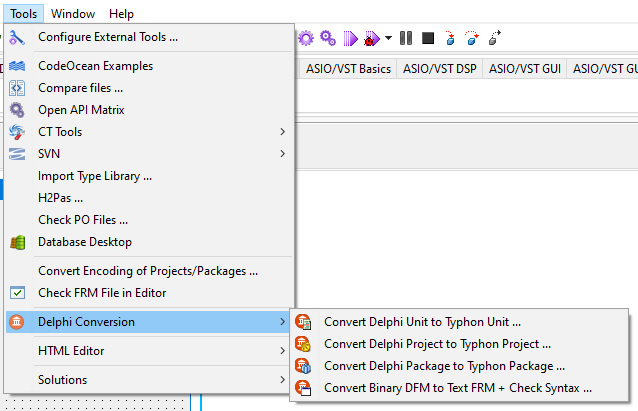The height and width of the screenshot is (411, 638).
Task: Choose Convert Delphi Package to Typhon Package
Action: tap(460, 366)
